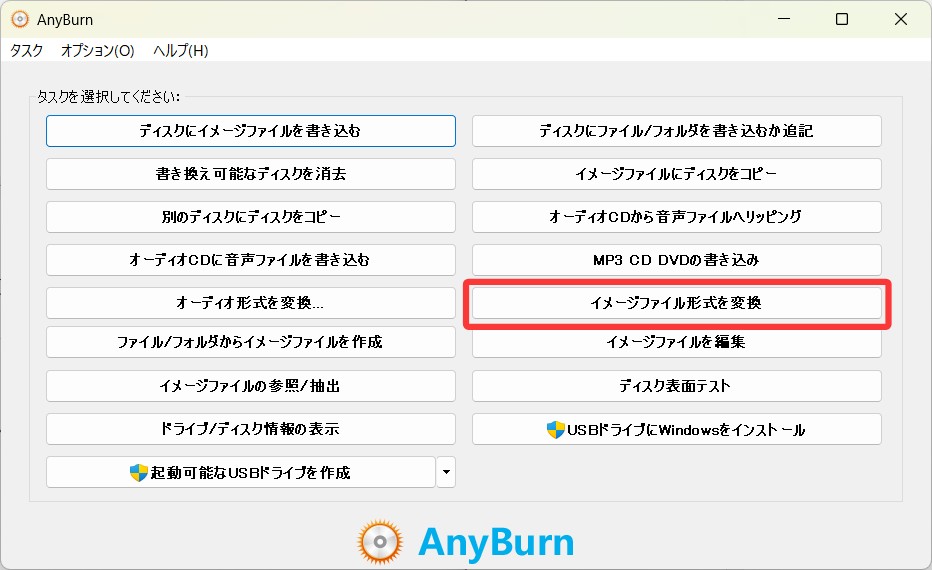Open the タスク menu
Image resolution: width=932 pixels, height=570 pixels.
(x=27, y=51)
